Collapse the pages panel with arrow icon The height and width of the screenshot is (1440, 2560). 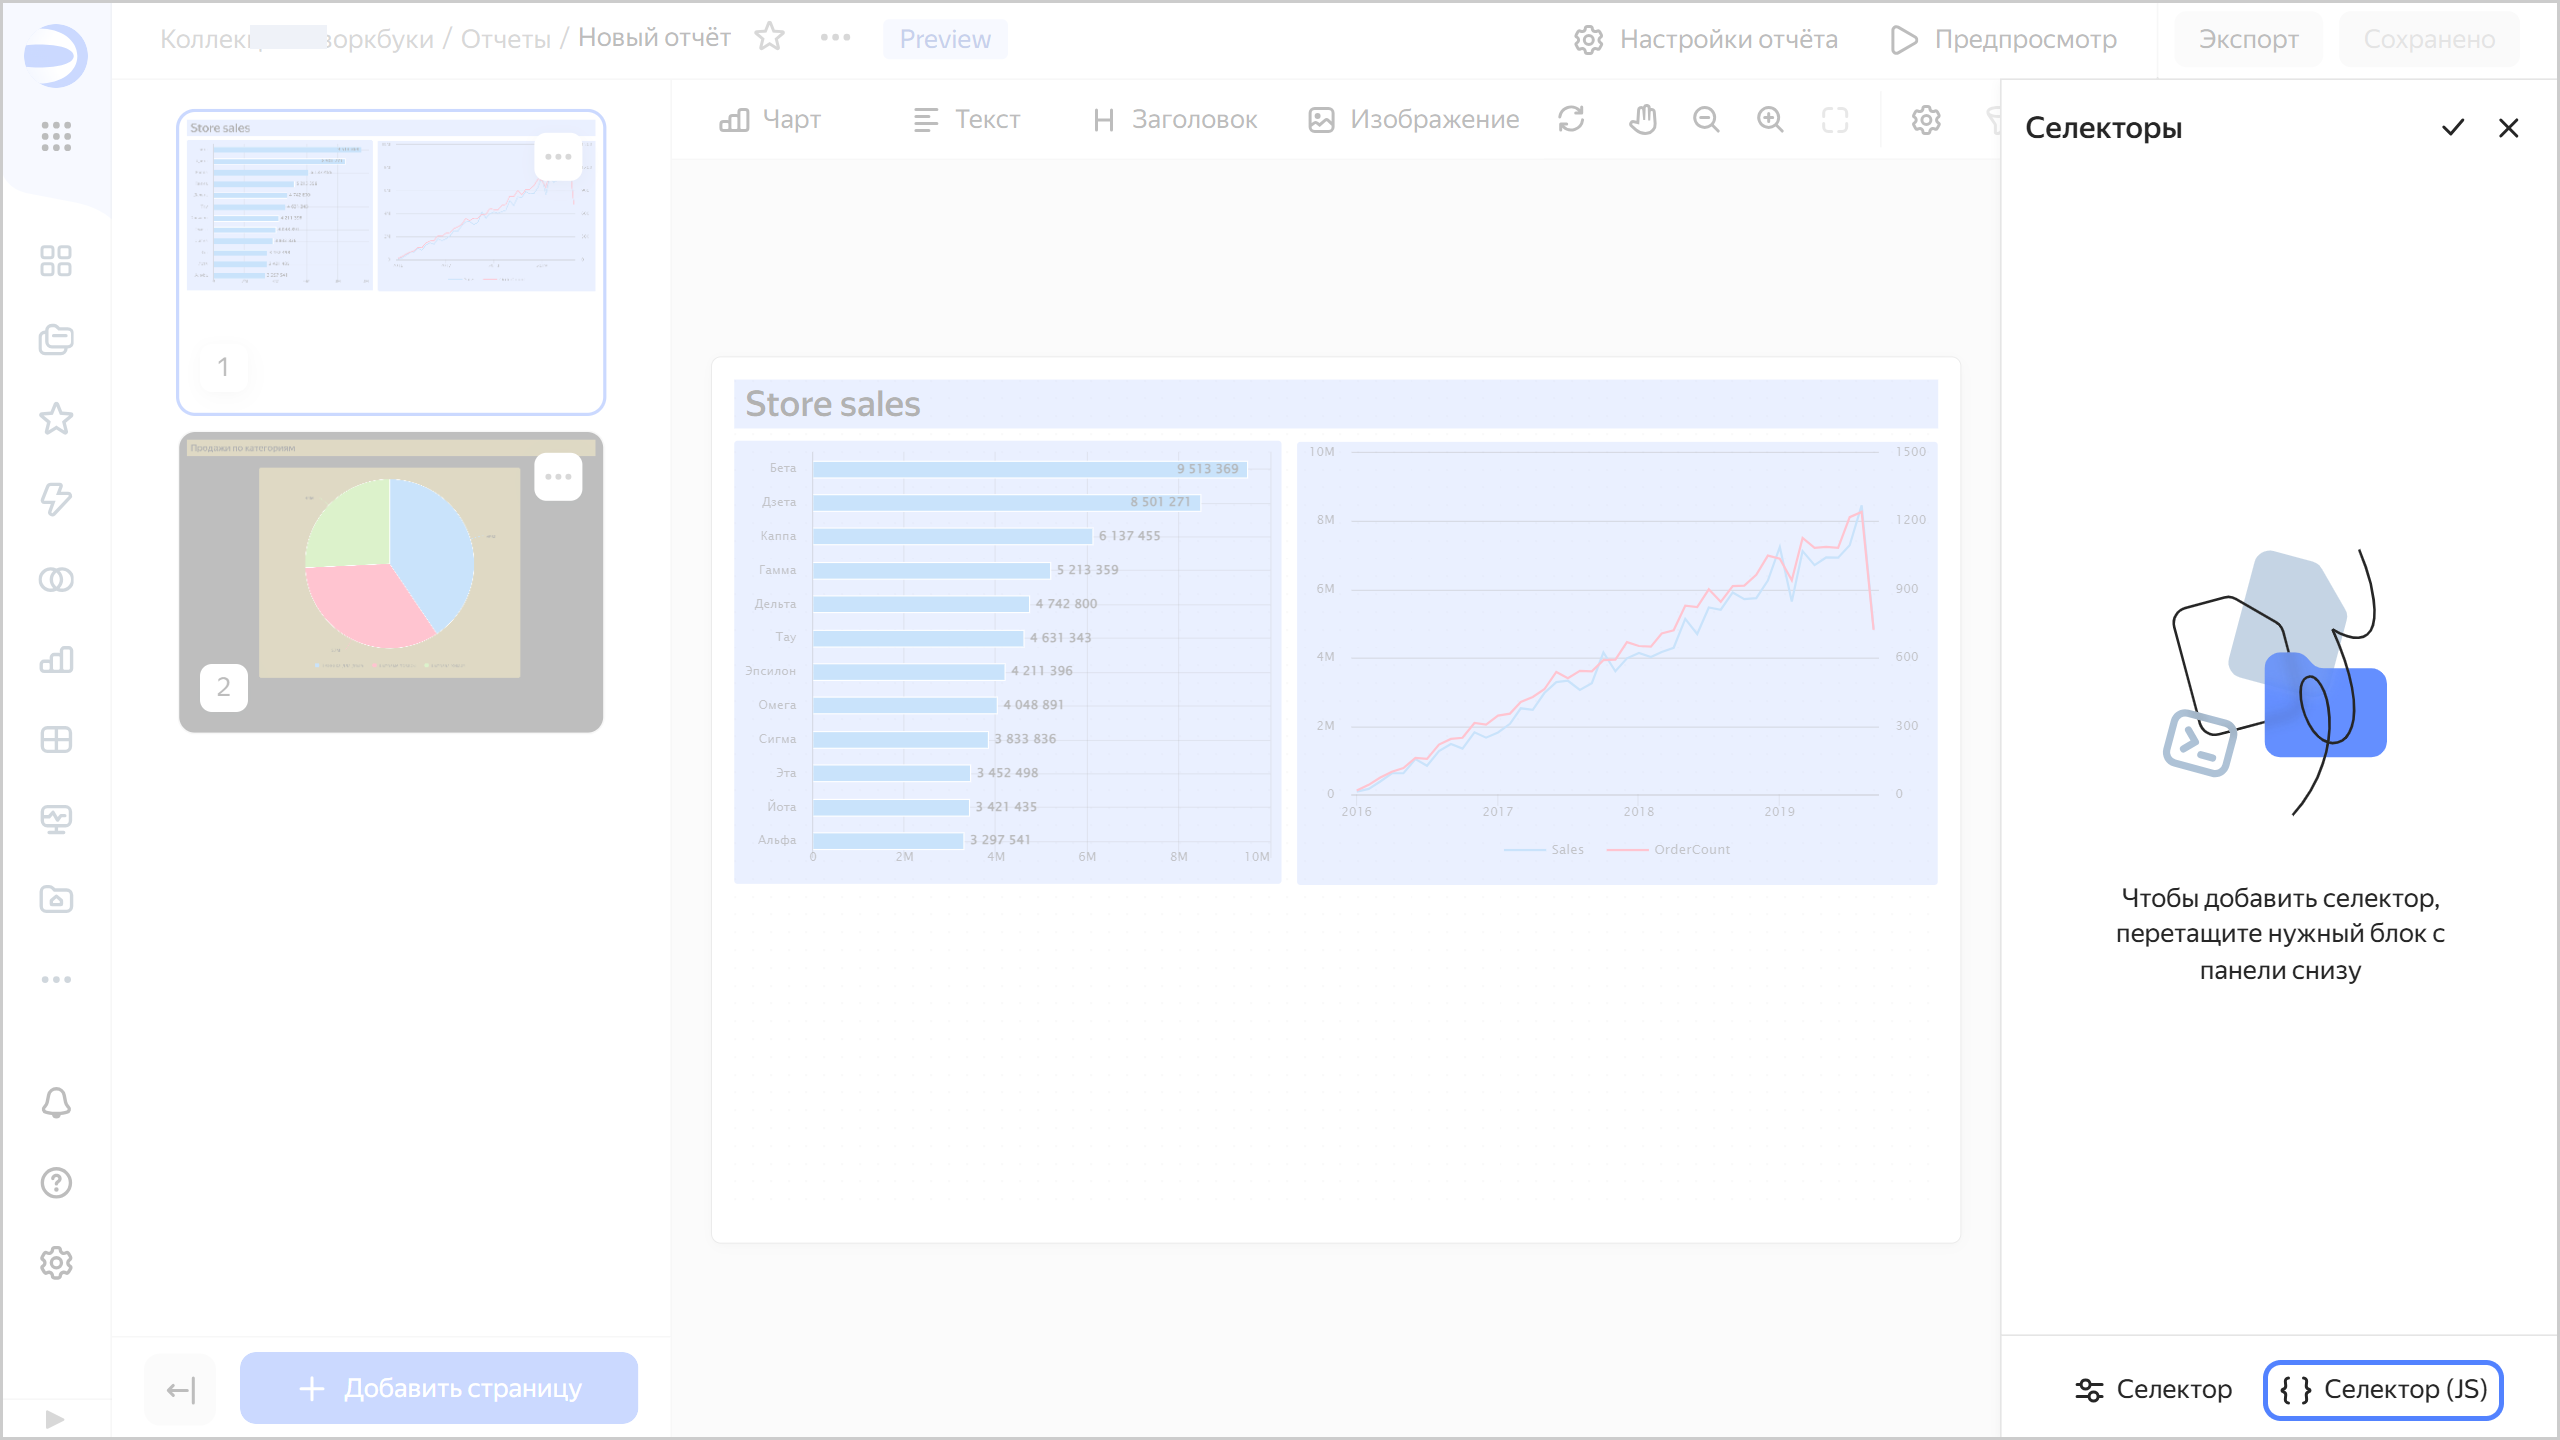[180, 1389]
